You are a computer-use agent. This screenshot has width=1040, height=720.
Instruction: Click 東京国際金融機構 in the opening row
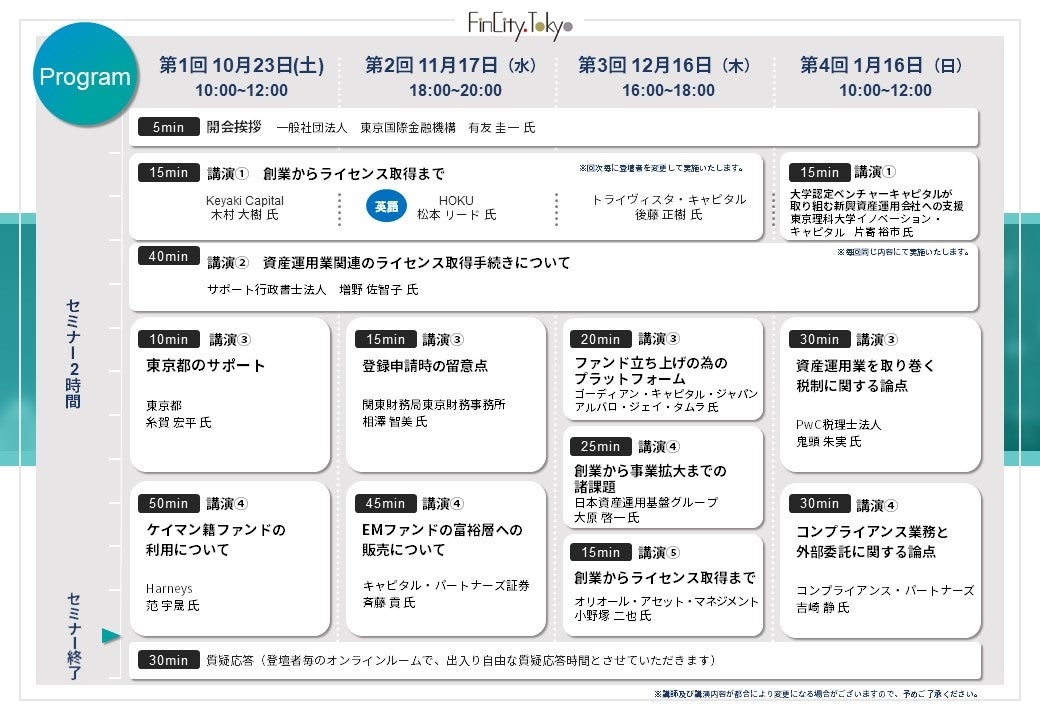(x=408, y=128)
